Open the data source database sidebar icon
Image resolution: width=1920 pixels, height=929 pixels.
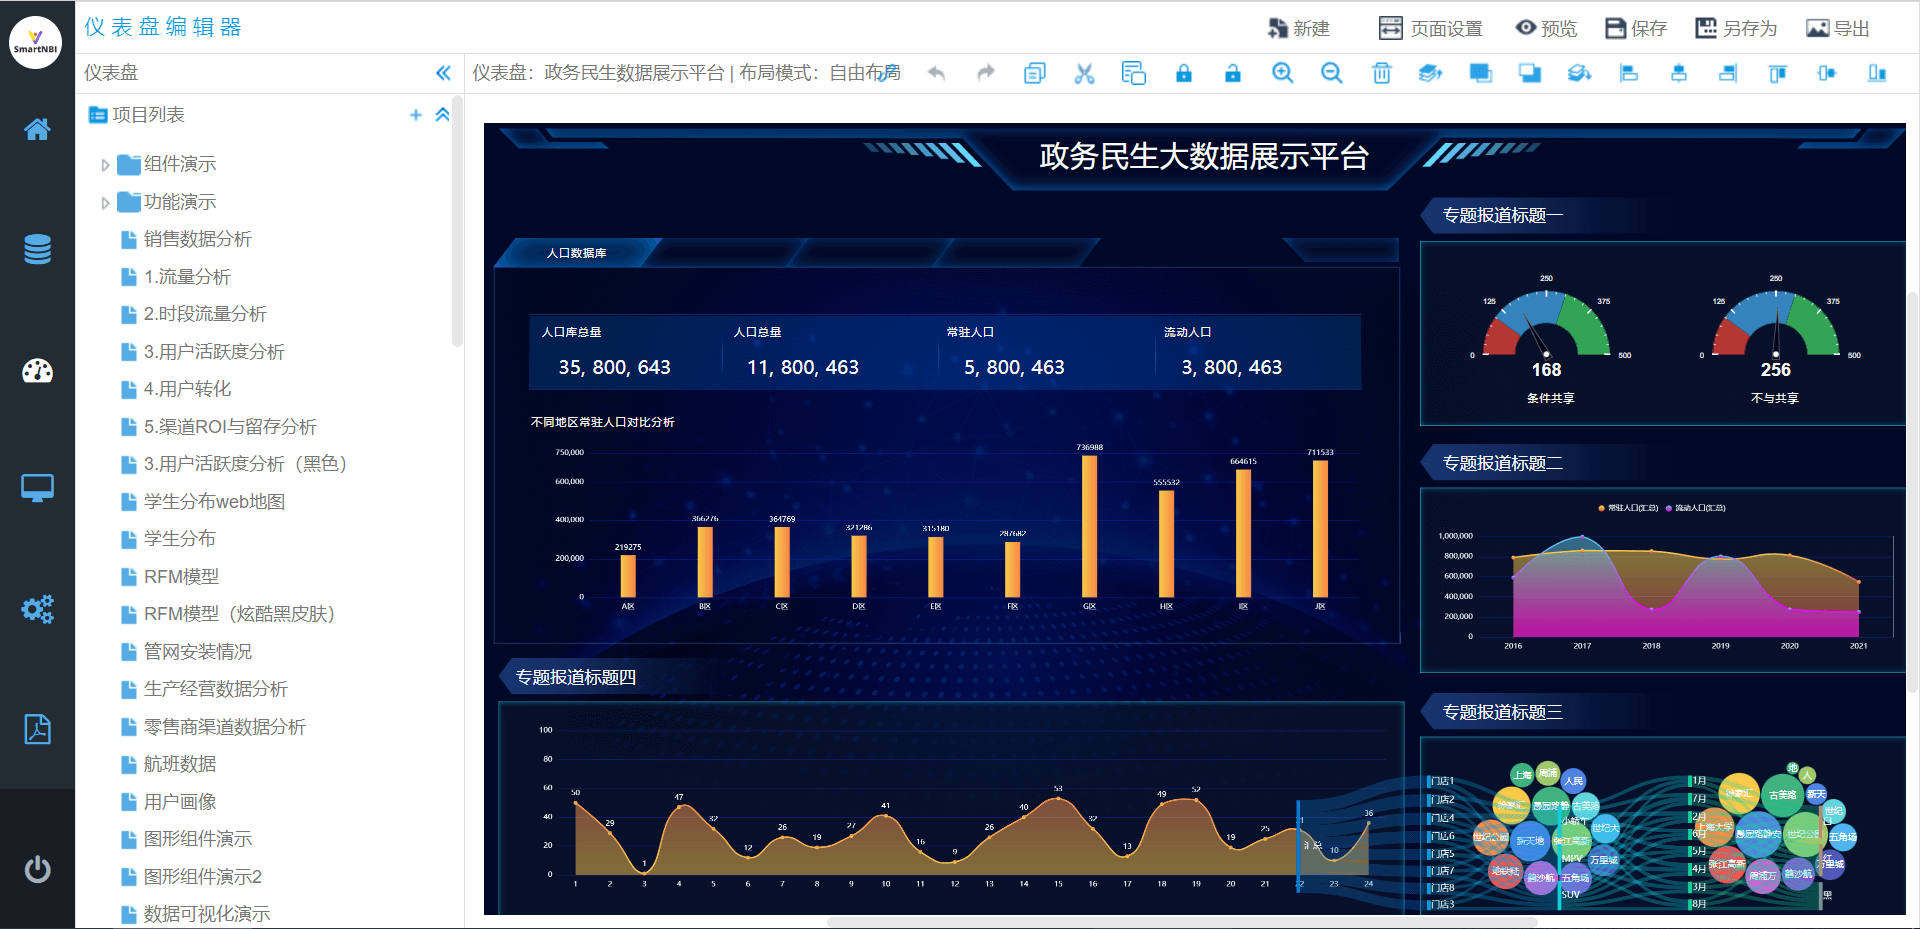point(37,249)
